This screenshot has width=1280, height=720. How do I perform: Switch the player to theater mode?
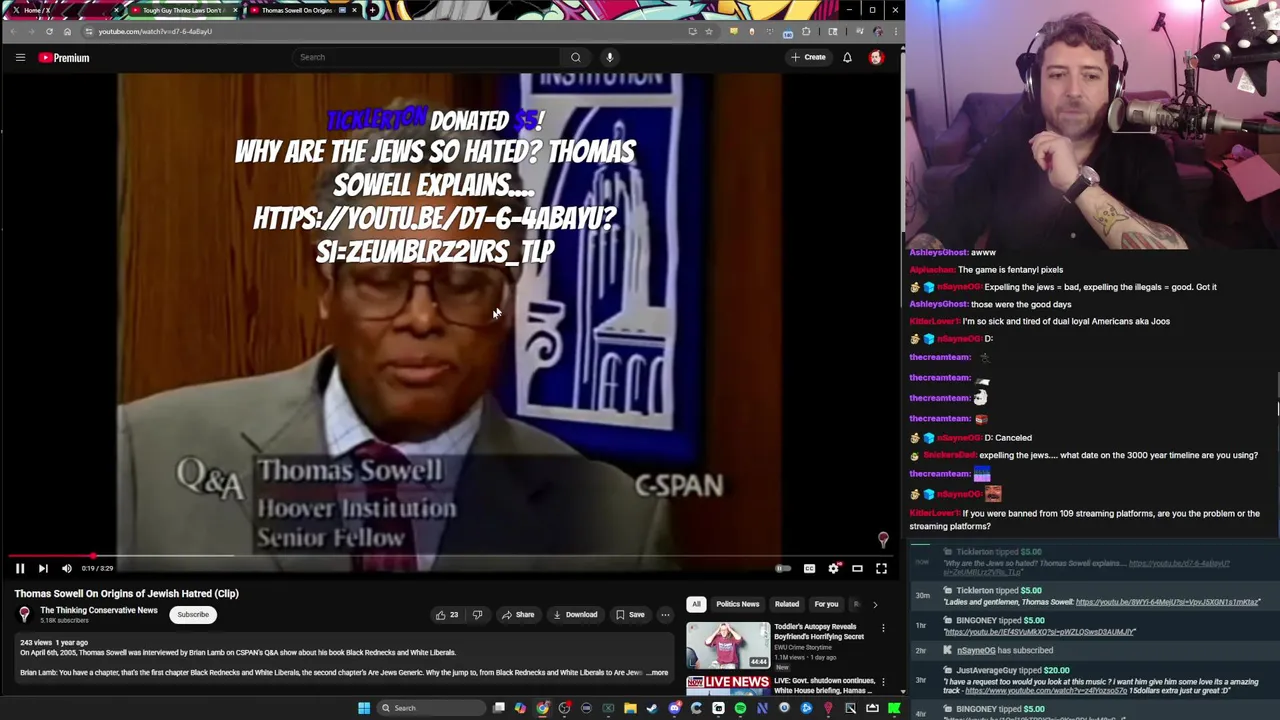point(857,568)
